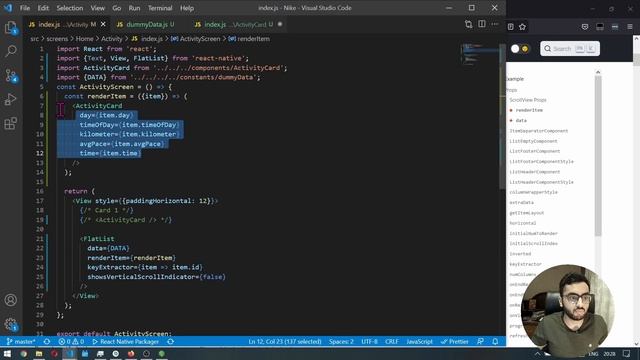640x360 pixels.
Task: Open 'ListFooterComponent' link in docs sidebar
Action: pos(535,151)
